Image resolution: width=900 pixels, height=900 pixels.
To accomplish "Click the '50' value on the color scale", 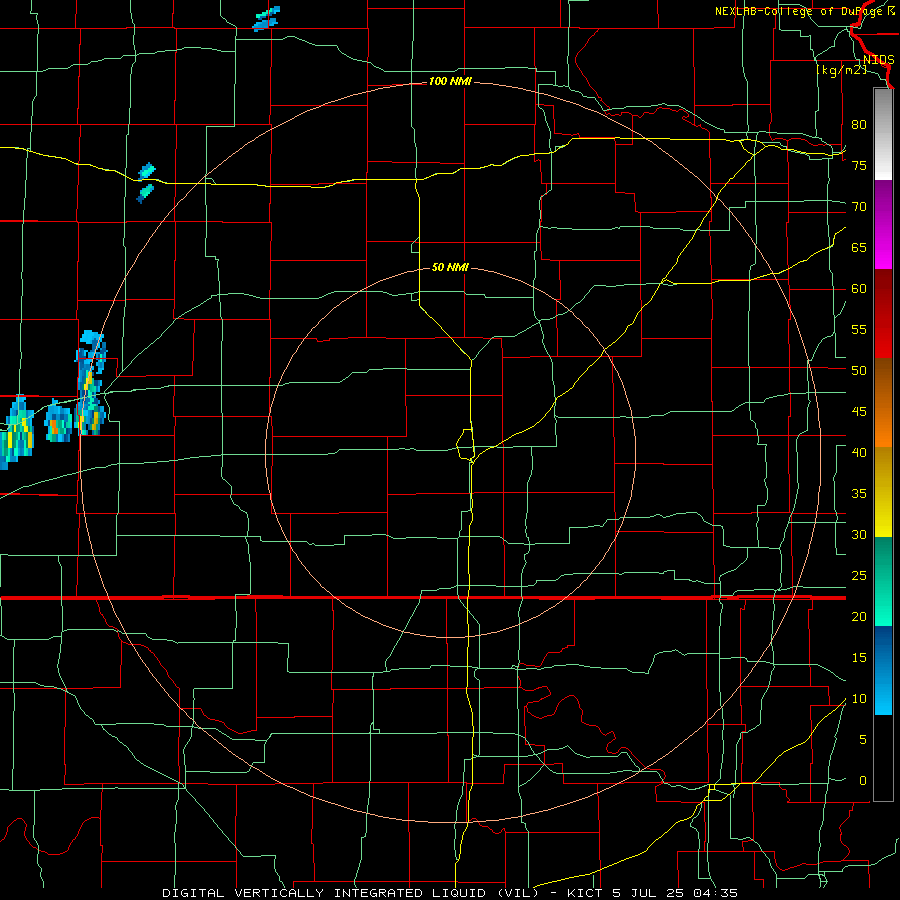I will [x=859, y=371].
